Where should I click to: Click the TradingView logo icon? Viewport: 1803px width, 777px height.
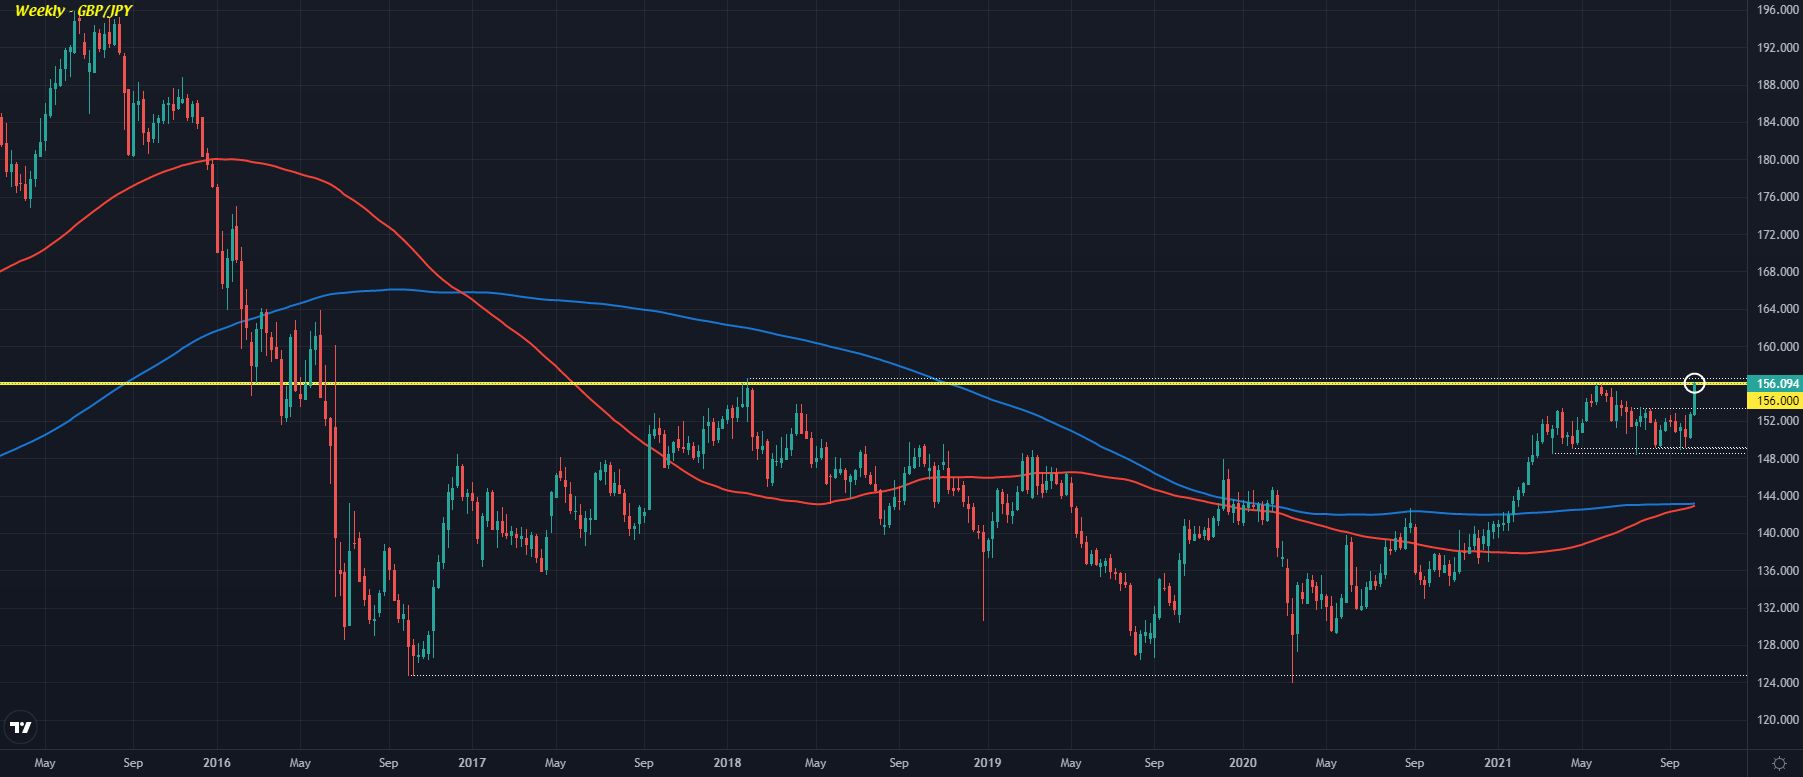[20, 727]
